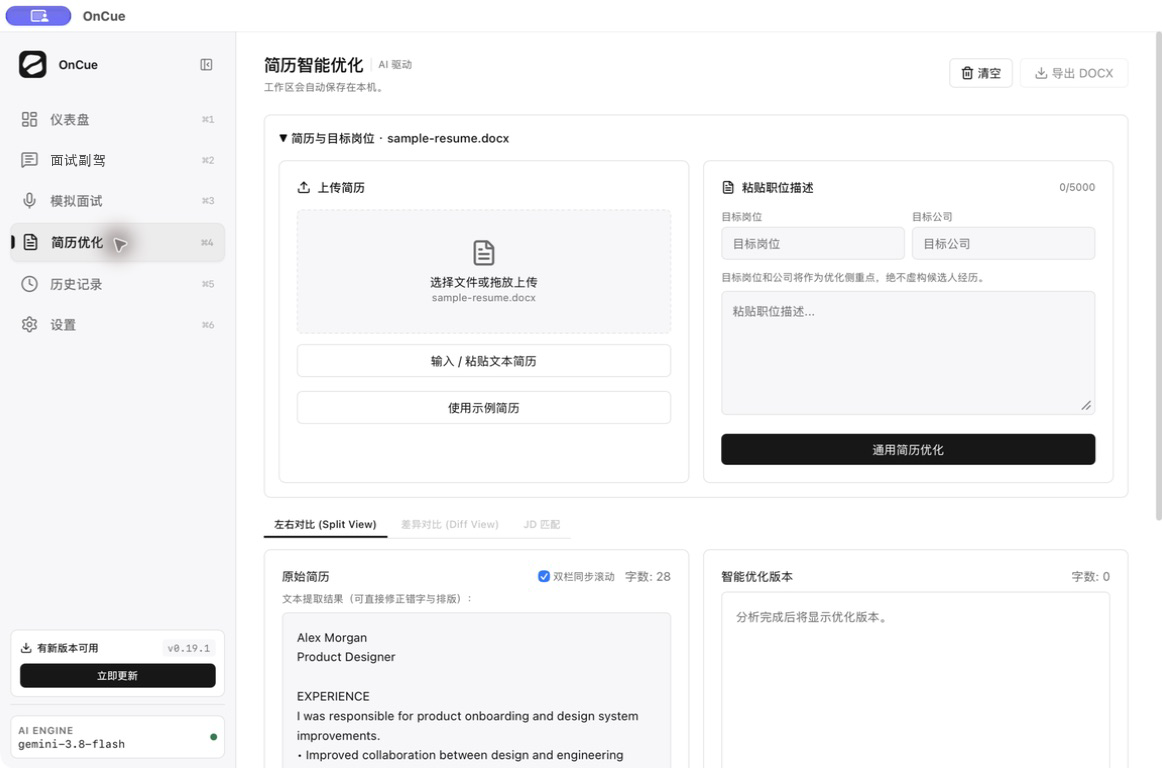The width and height of the screenshot is (1162, 768).
Task: Click 通用简历优化 button
Action: (908, 449)
